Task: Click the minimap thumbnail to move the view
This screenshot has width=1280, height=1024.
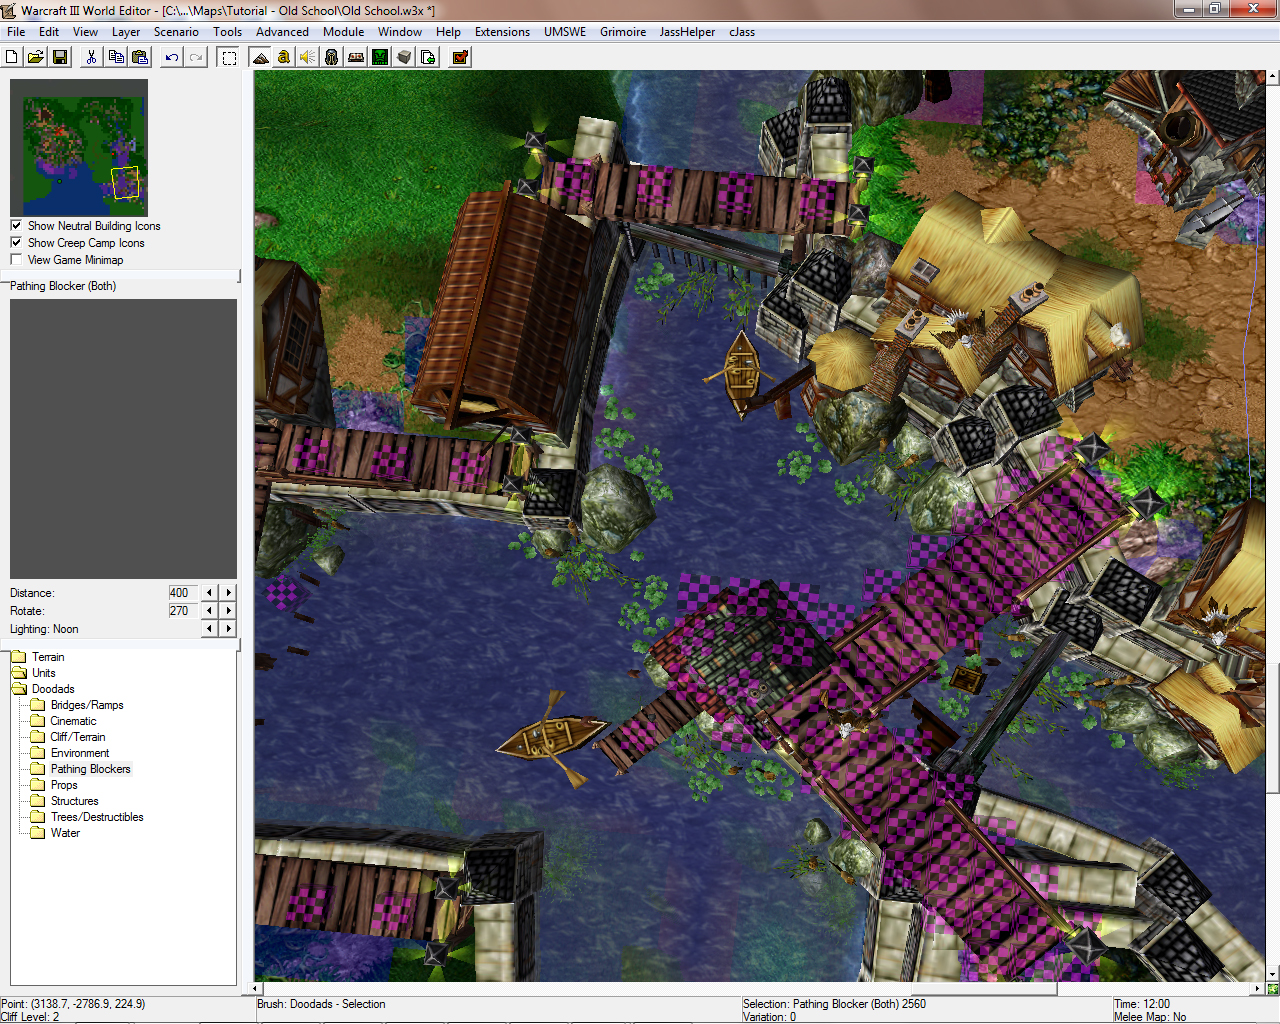Action: pyautogui.click(x=79, y=148)
